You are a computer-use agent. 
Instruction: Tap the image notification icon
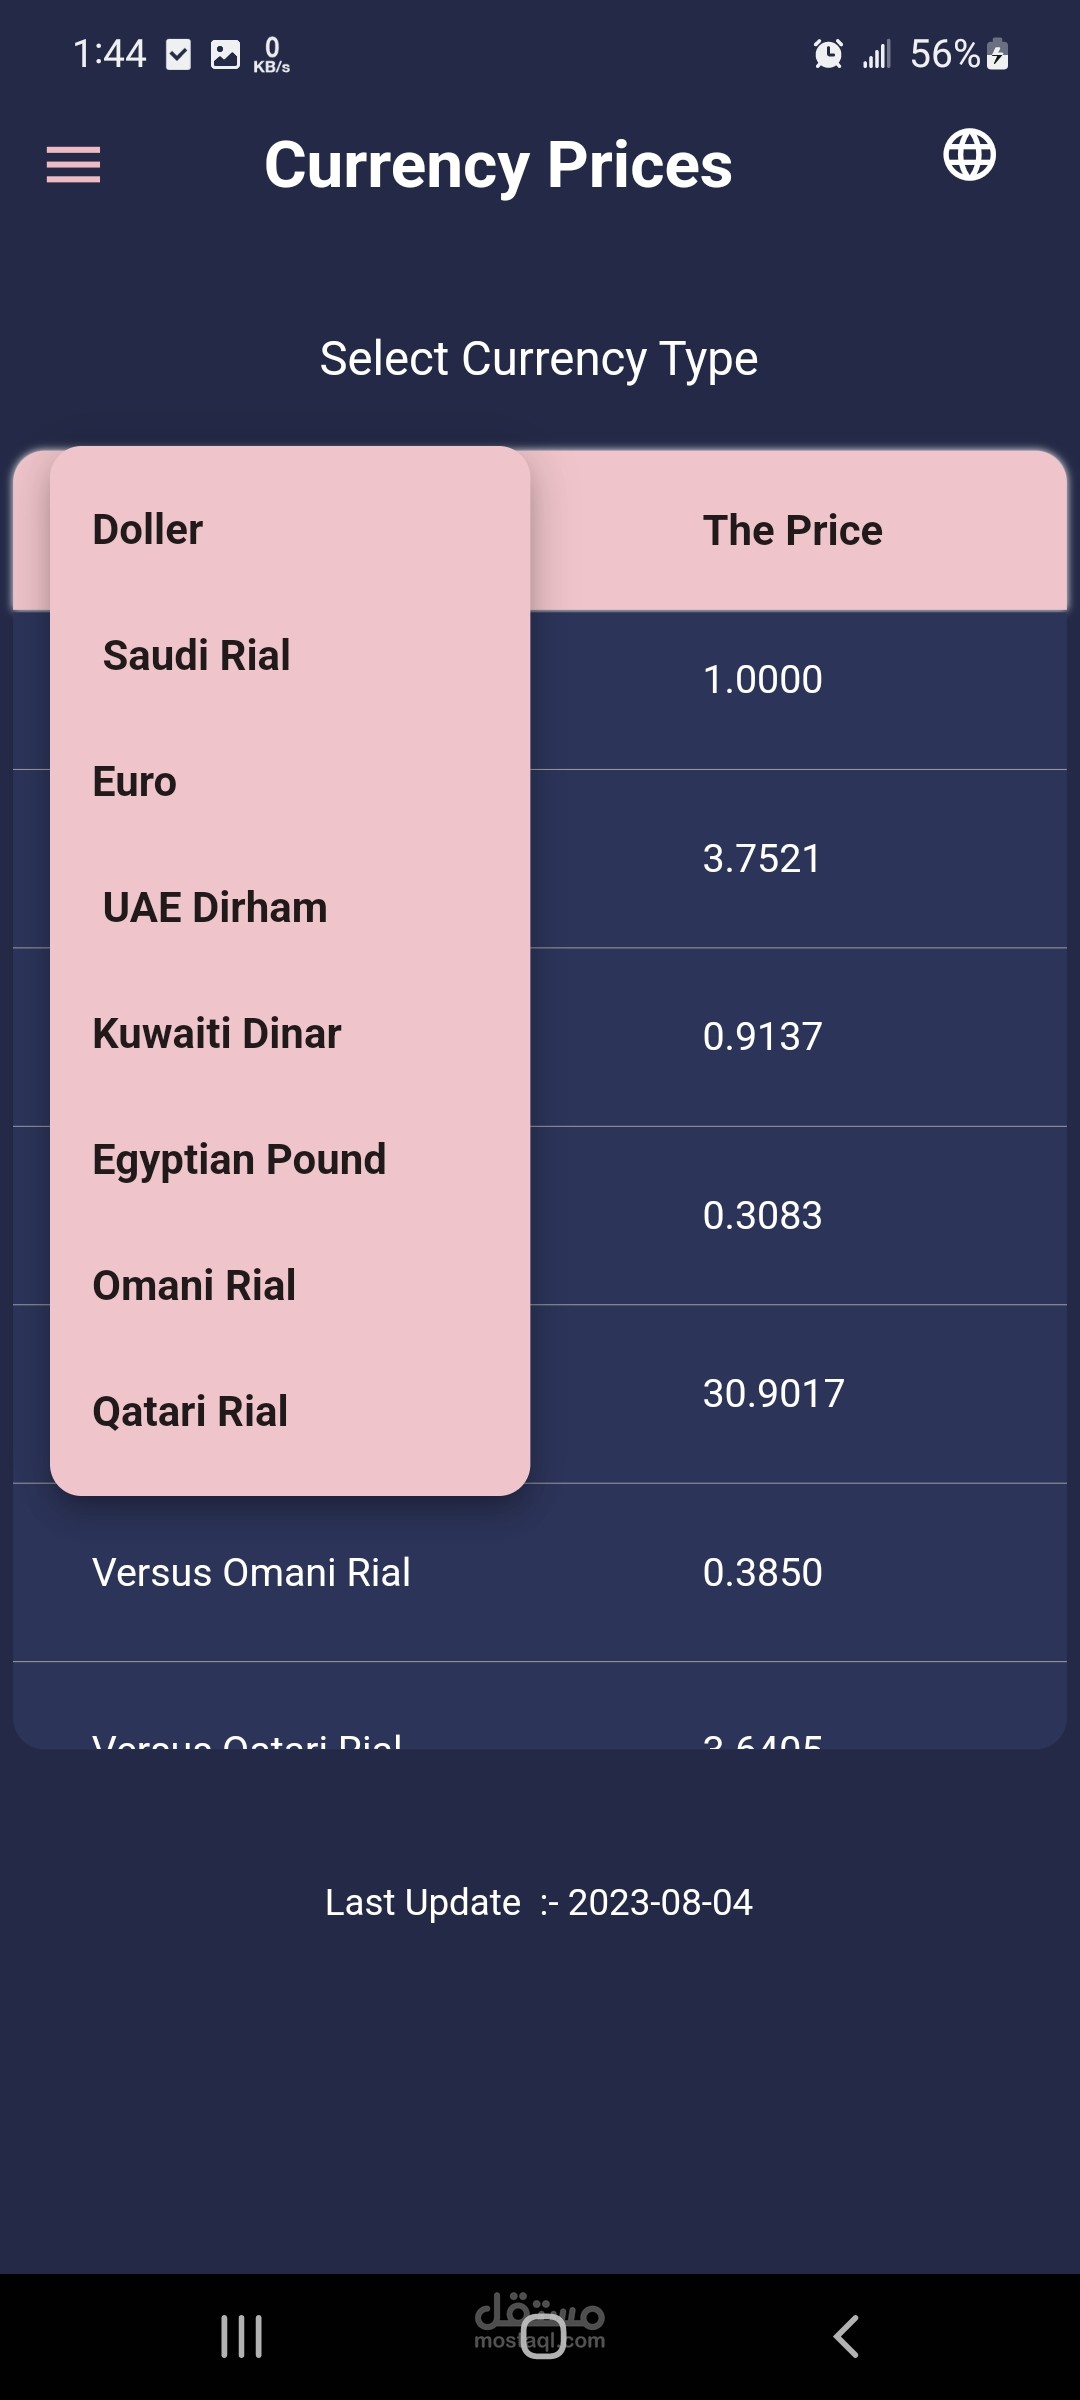pyautogui.click(x=225, y=54)
